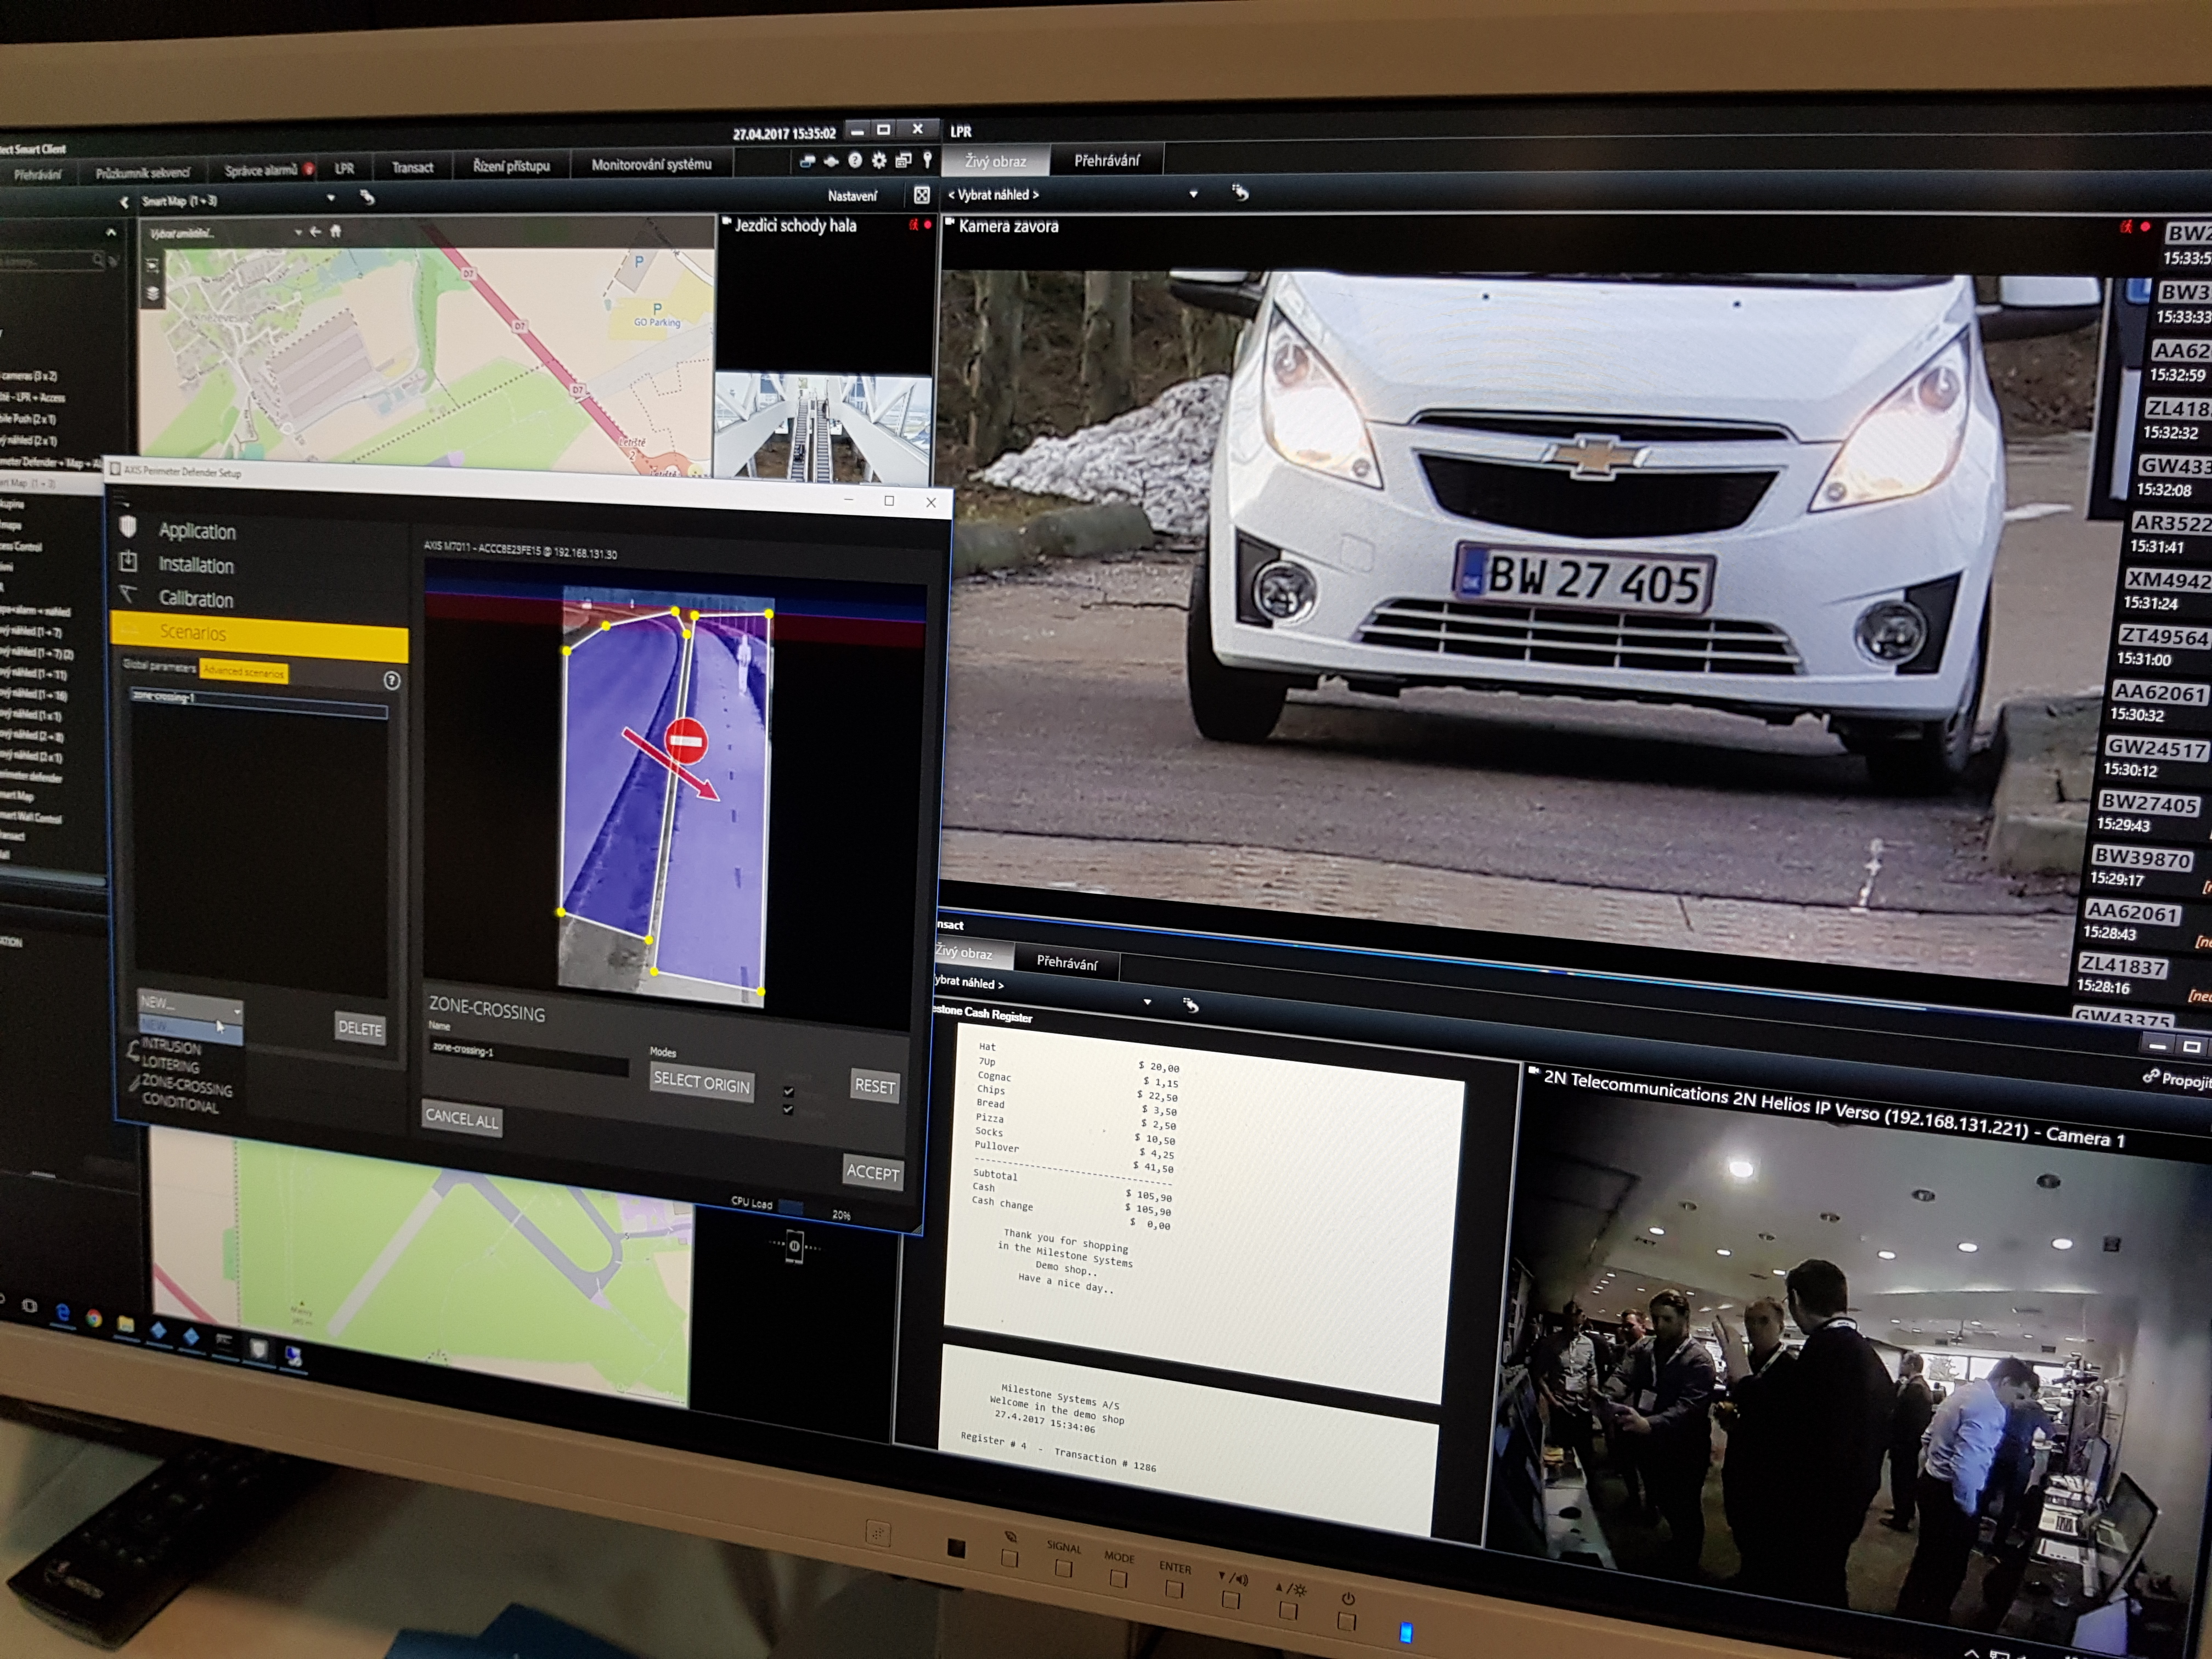Expand the Vybrat náhled dropdown in LPR window
This screenshot has height=1659, width=2212.
[1193, 194]
